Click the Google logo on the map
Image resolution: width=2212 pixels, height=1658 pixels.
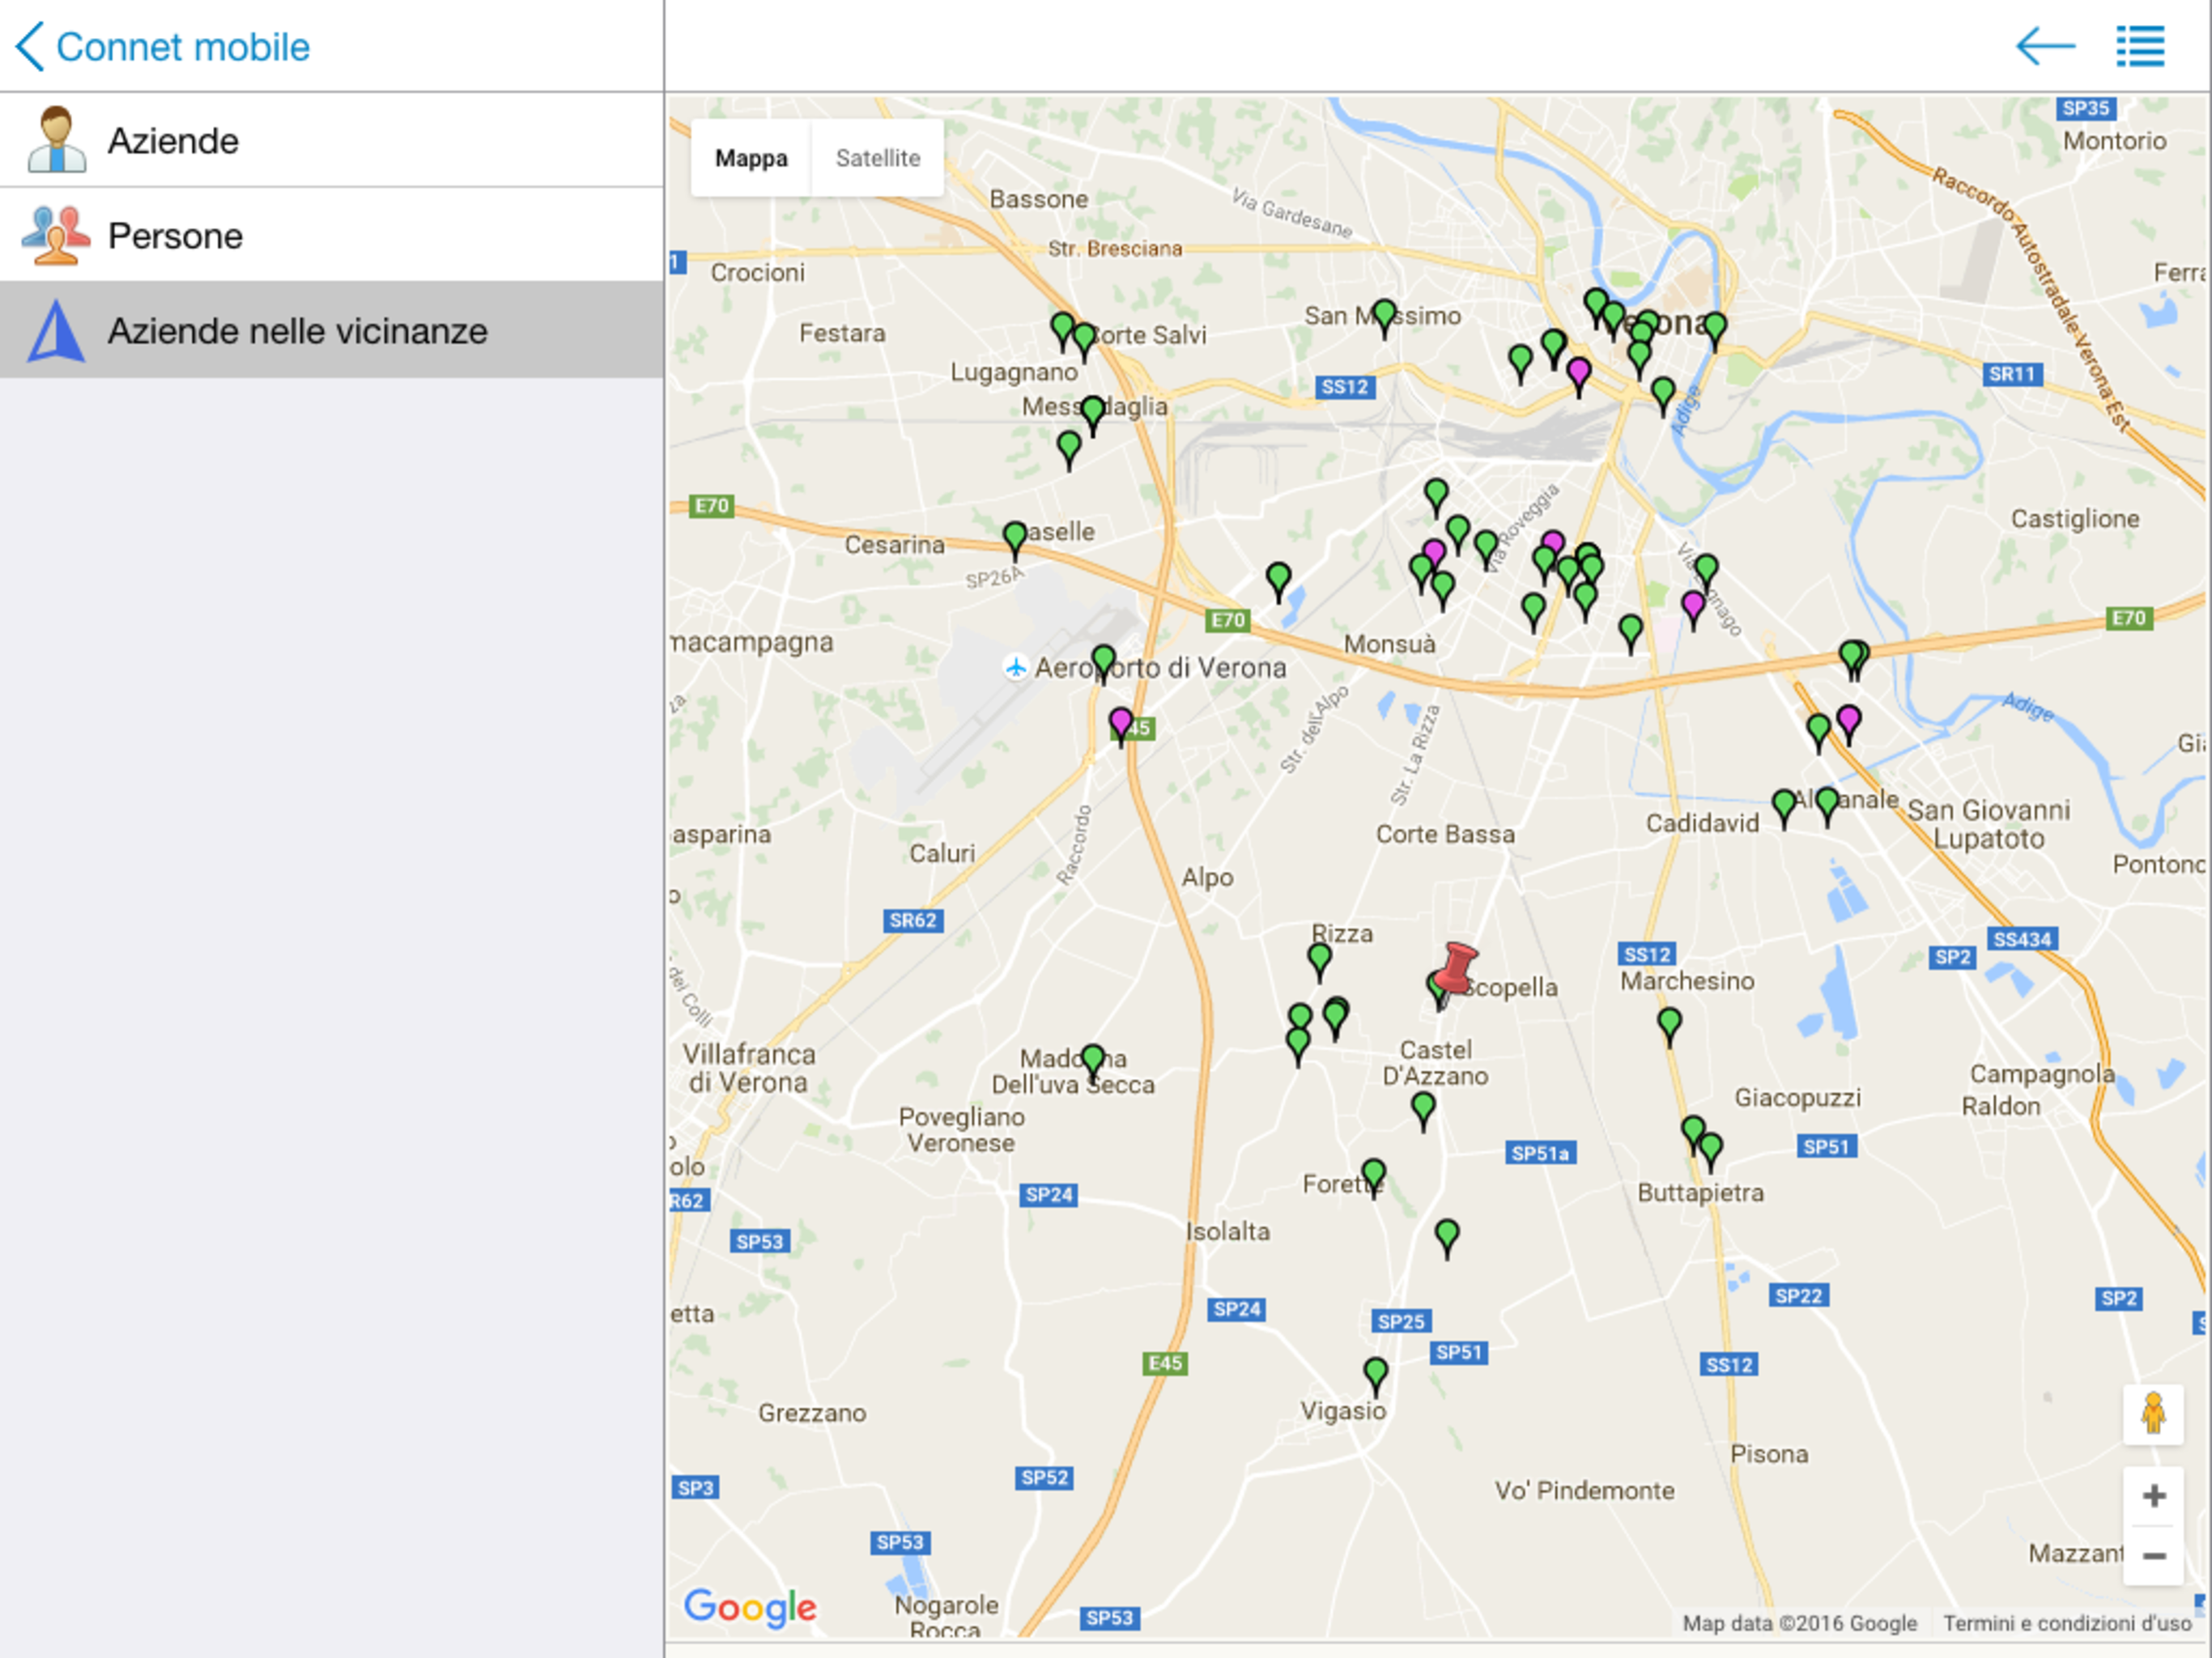(x=750, y=1607)
